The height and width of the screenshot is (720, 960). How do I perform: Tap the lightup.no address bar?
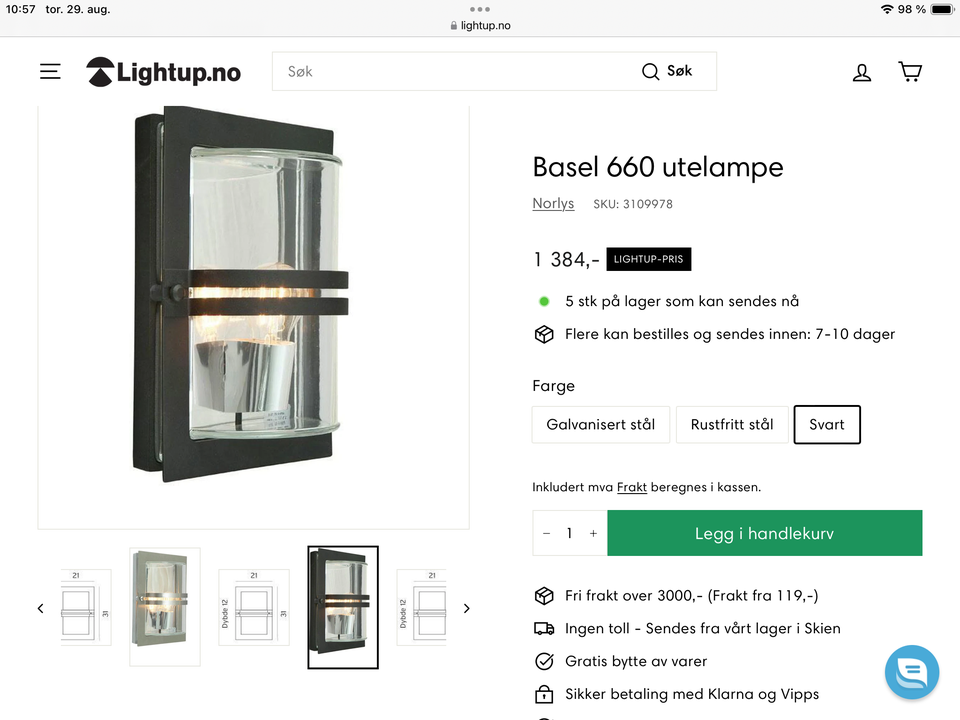(480, 25)
